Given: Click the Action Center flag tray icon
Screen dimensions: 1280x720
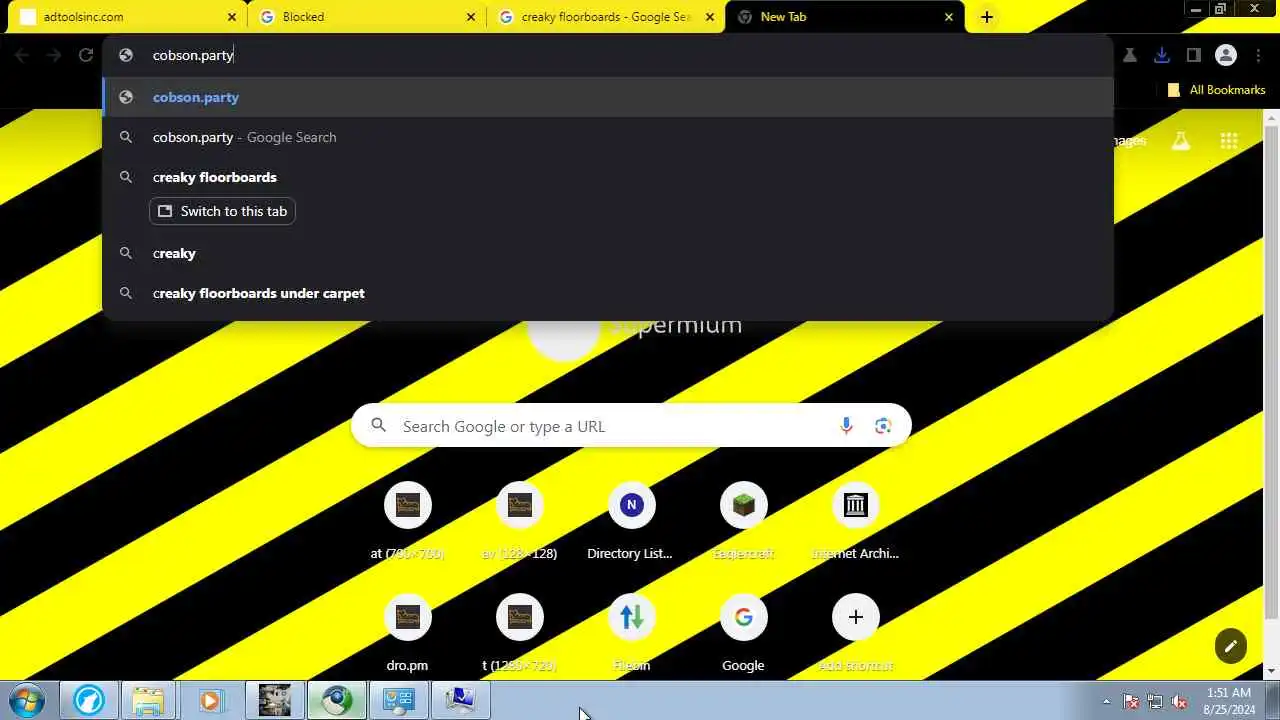Looking at the screenshot, I should click(x=1131, y=701).
